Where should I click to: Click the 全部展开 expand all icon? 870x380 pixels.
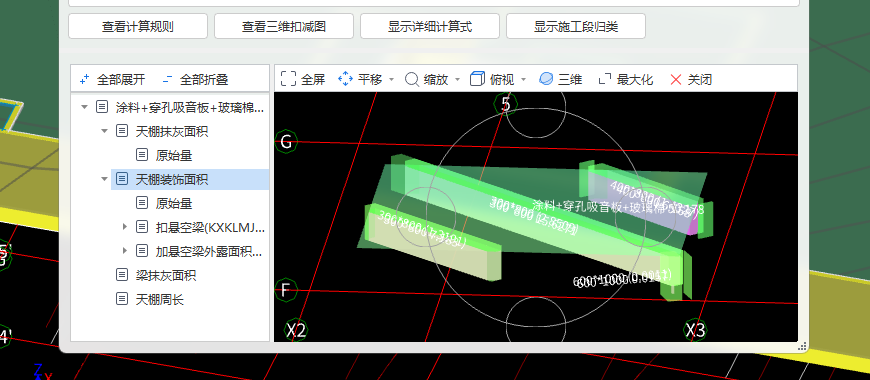(x=84, y=79)
